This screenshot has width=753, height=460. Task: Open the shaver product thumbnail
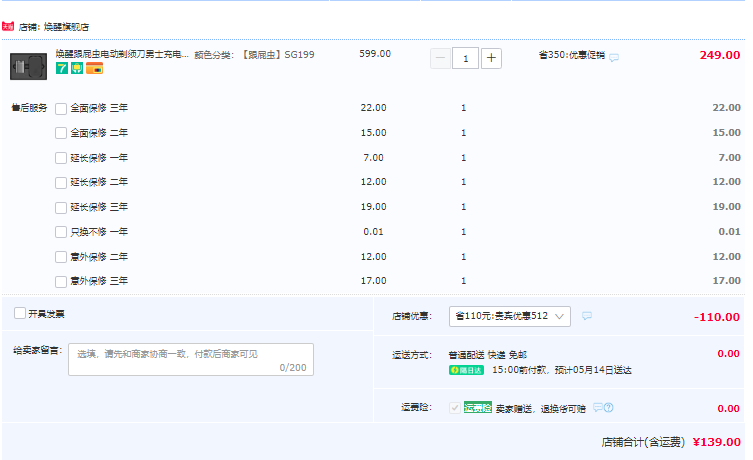click(28, 66)
